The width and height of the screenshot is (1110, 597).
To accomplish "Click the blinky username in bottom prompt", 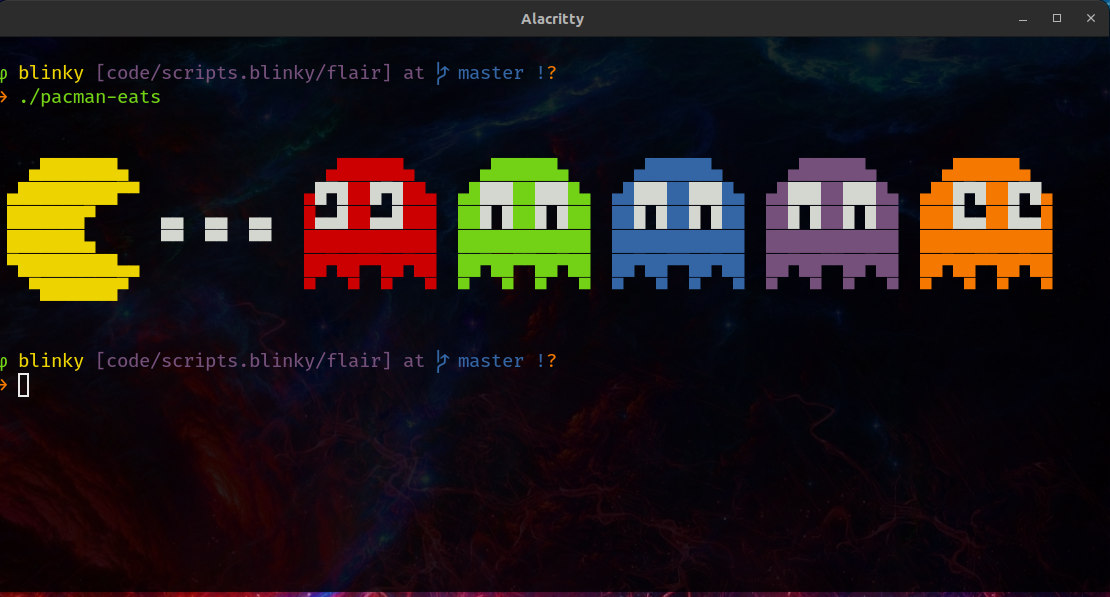I will [51, 360].
